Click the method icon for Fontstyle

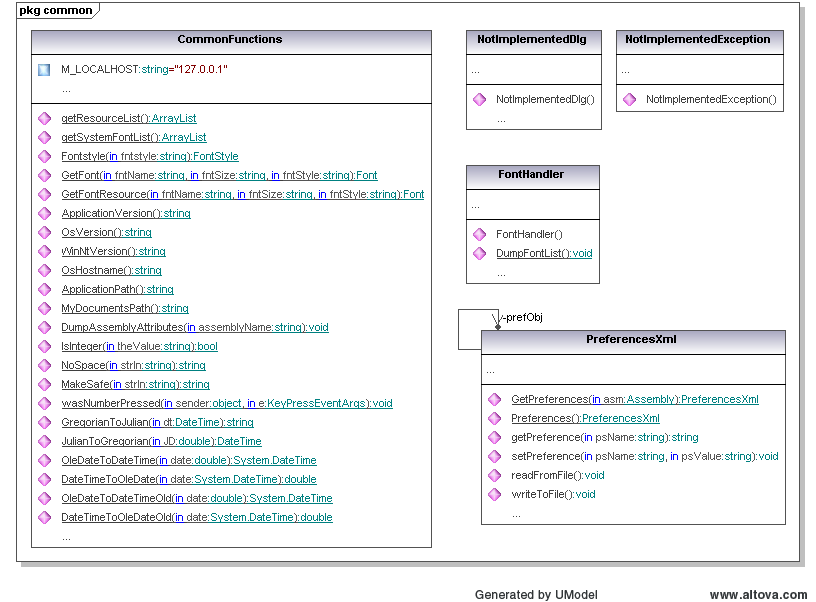click(45, 157)
